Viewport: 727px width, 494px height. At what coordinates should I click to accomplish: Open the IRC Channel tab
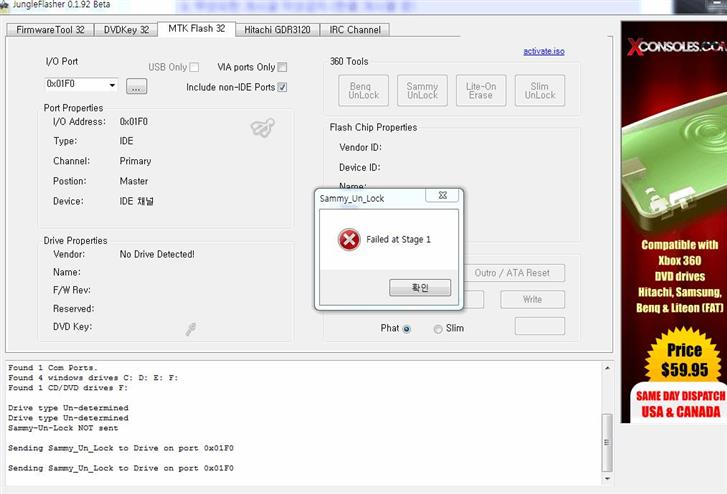355,30
